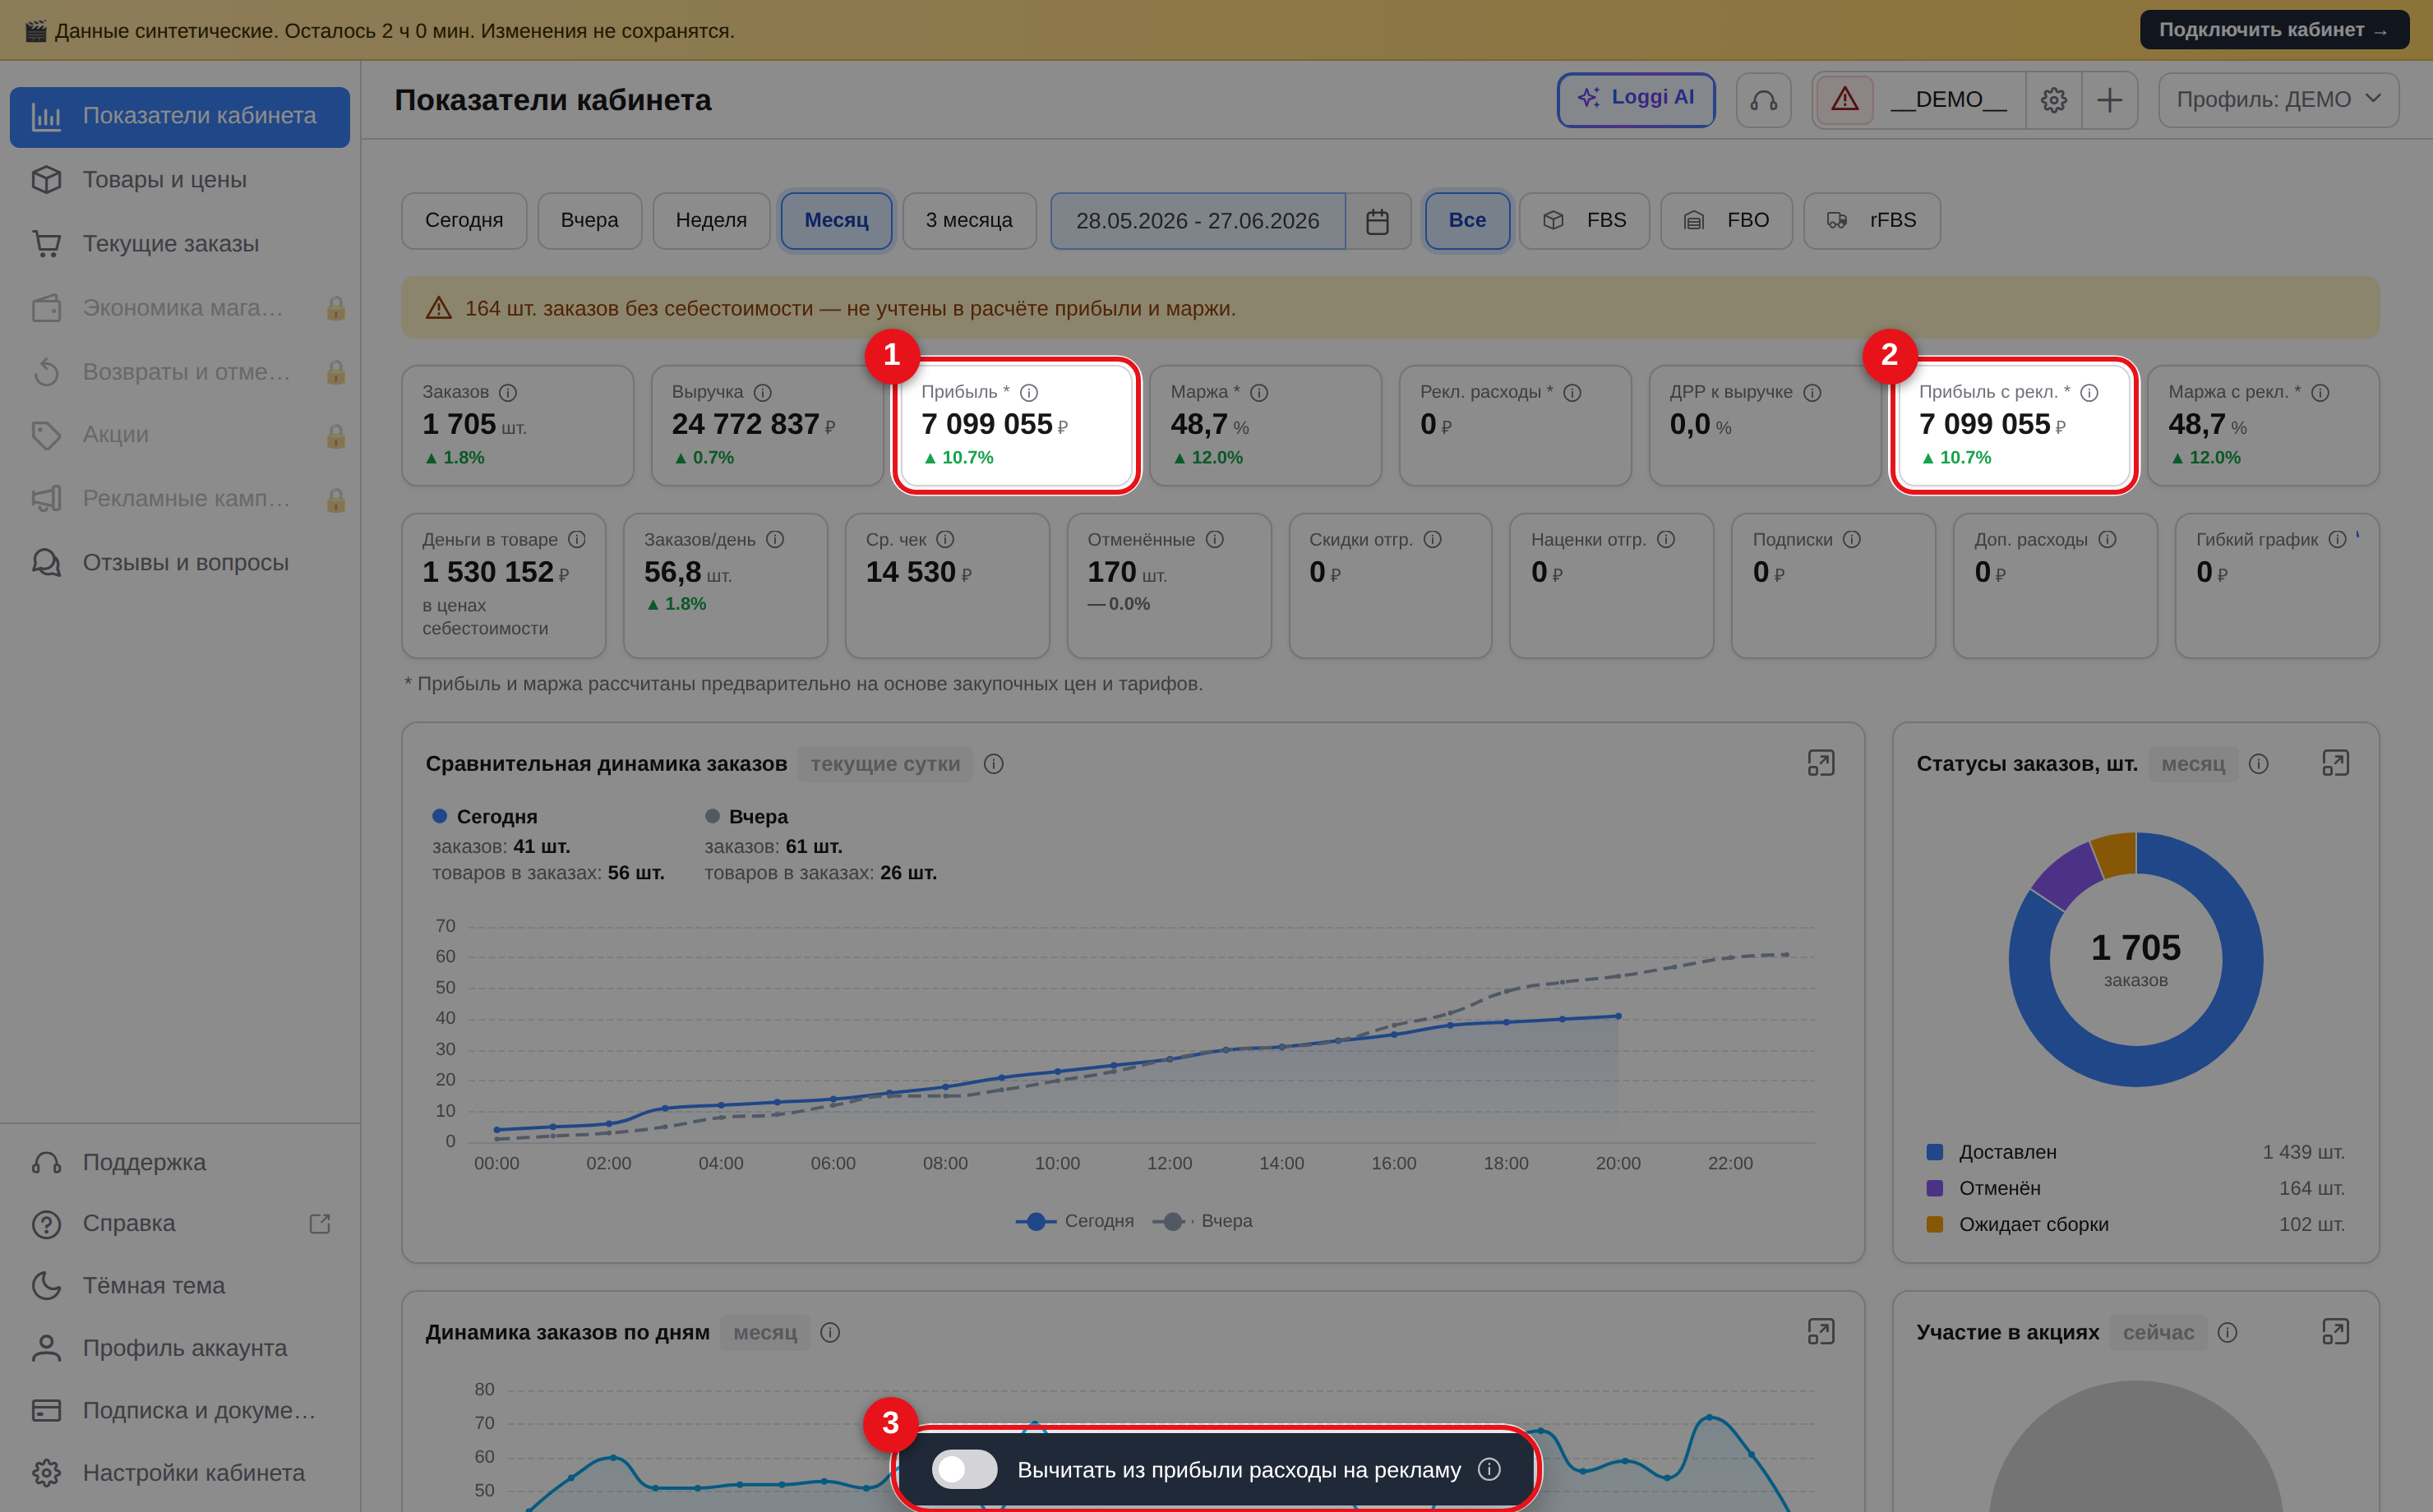This screenshot has width=2433, height=1512.
Task: Expand the Статусы заказов chart fullscreen
Action: tap(2335, 763)
